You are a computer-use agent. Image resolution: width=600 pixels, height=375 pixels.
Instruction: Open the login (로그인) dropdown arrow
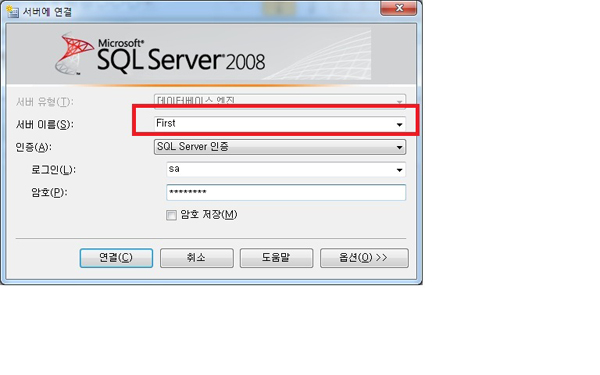tap(399, 170)
